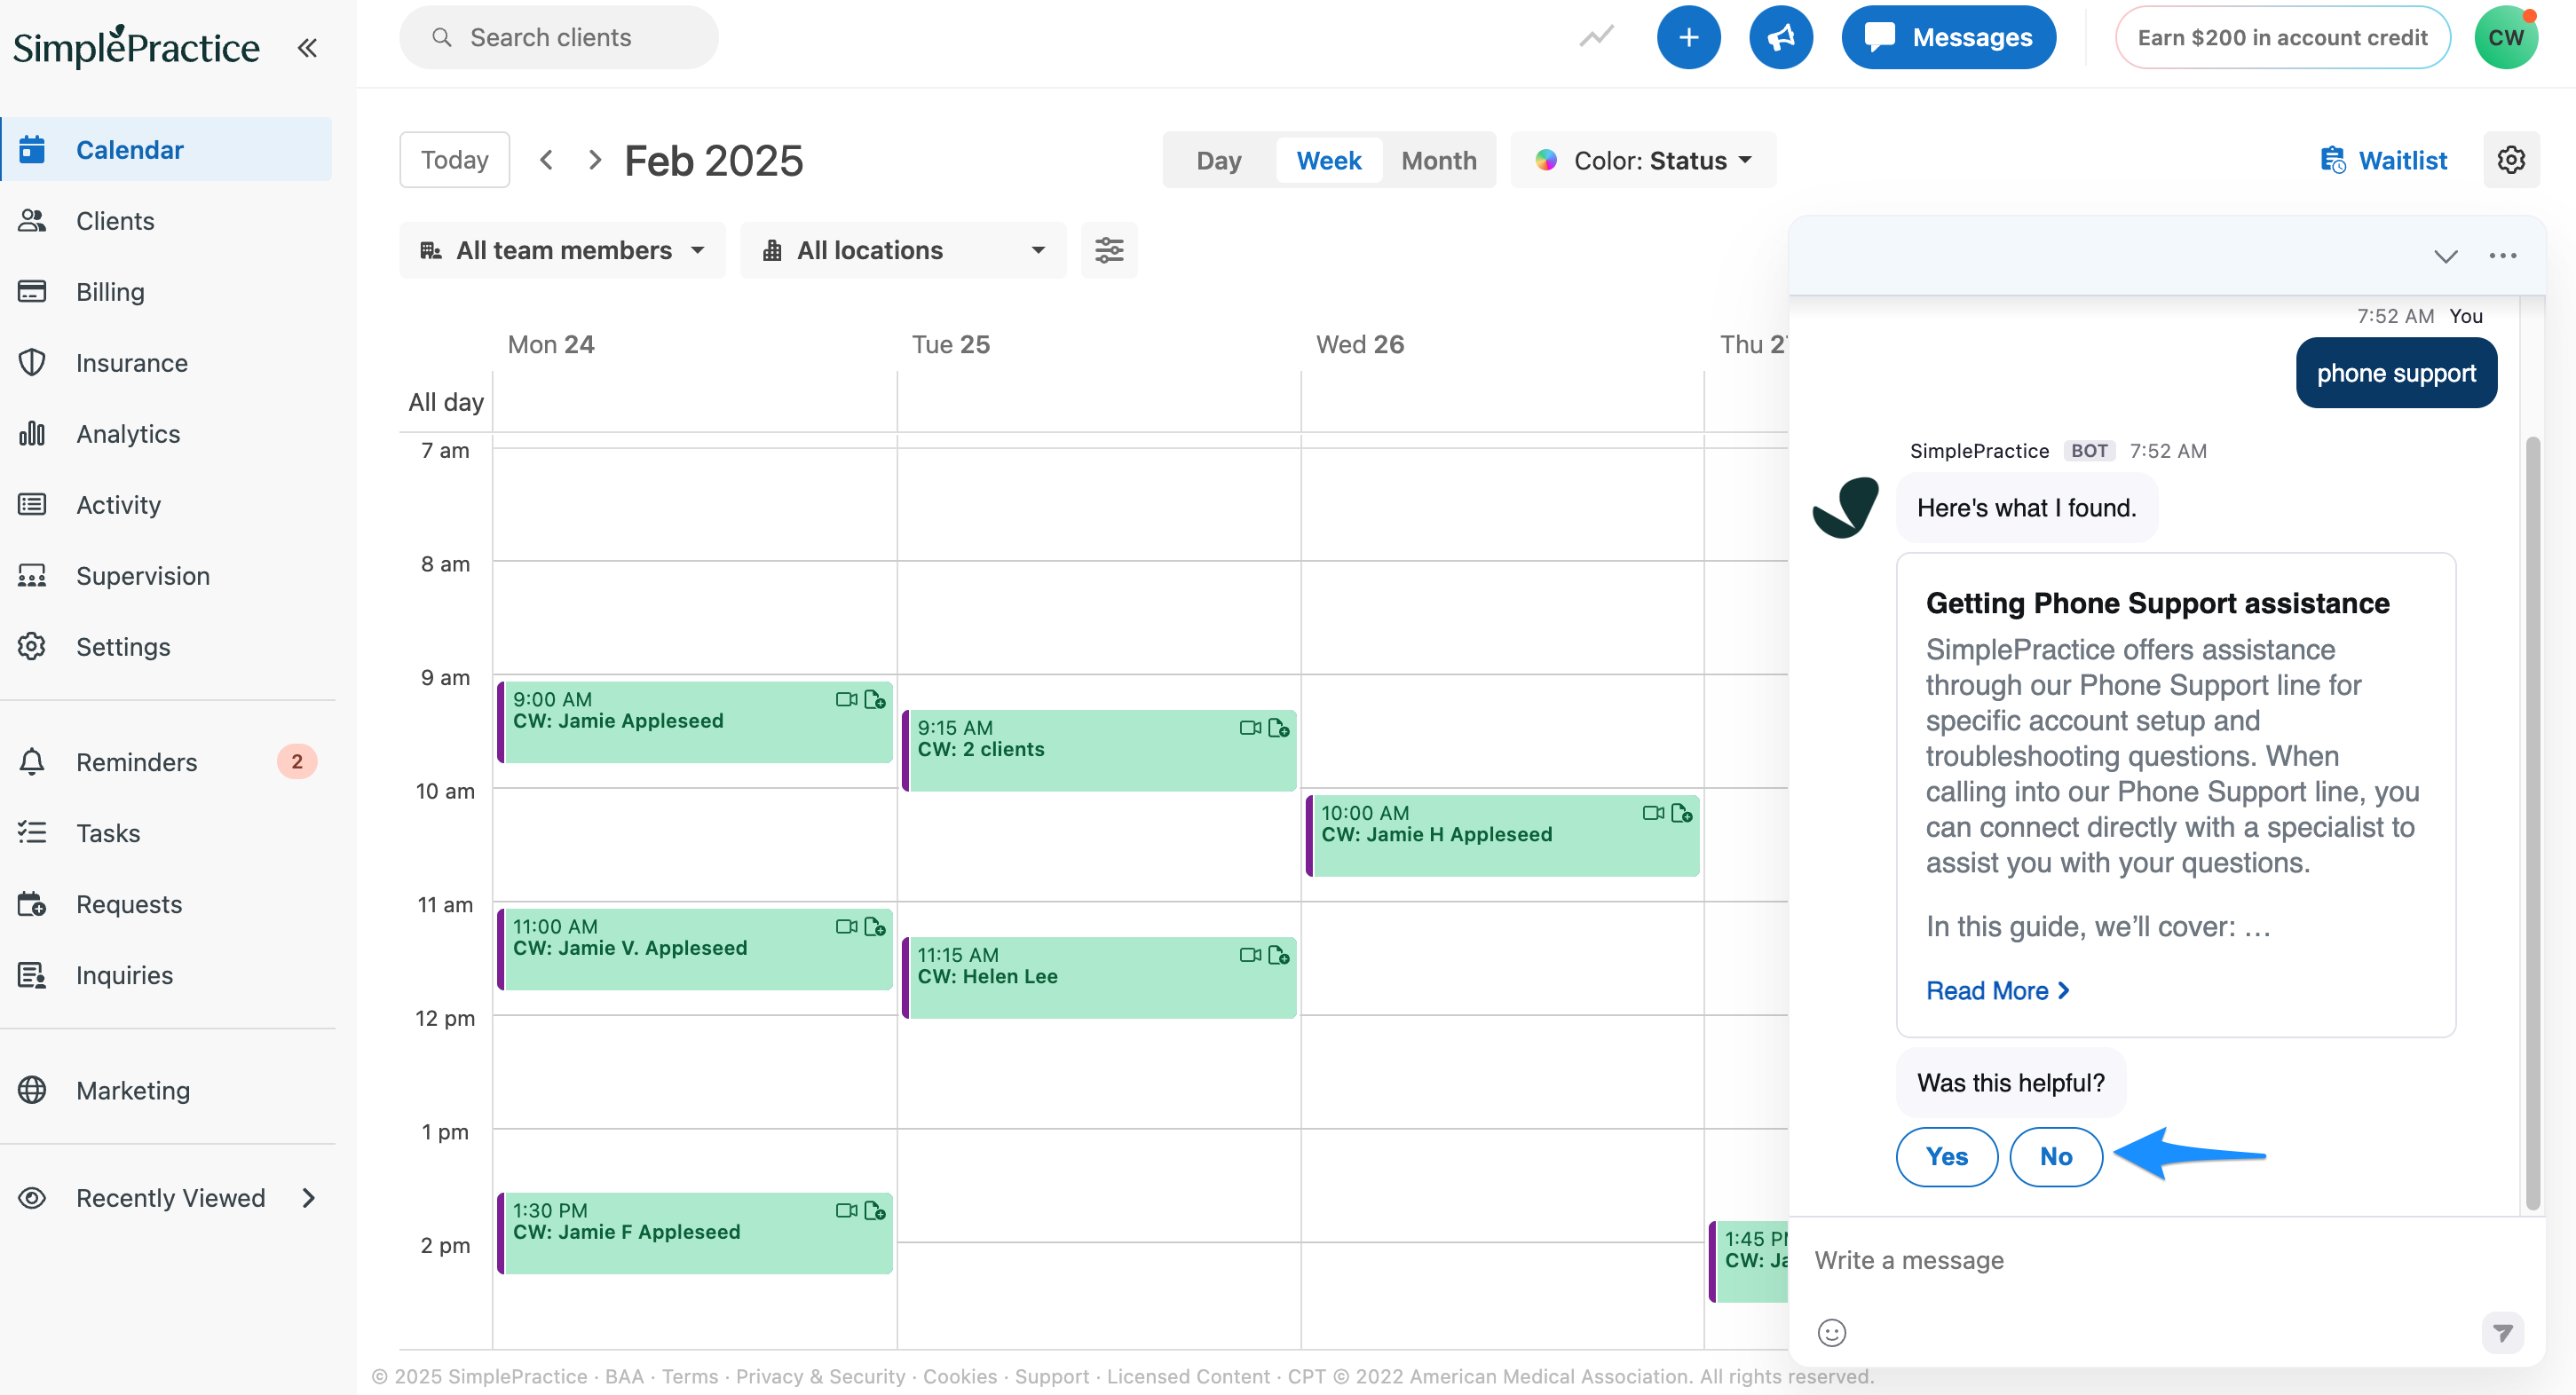Open chat widget more options menu

pyautogui.click(x=2502, y=256)
